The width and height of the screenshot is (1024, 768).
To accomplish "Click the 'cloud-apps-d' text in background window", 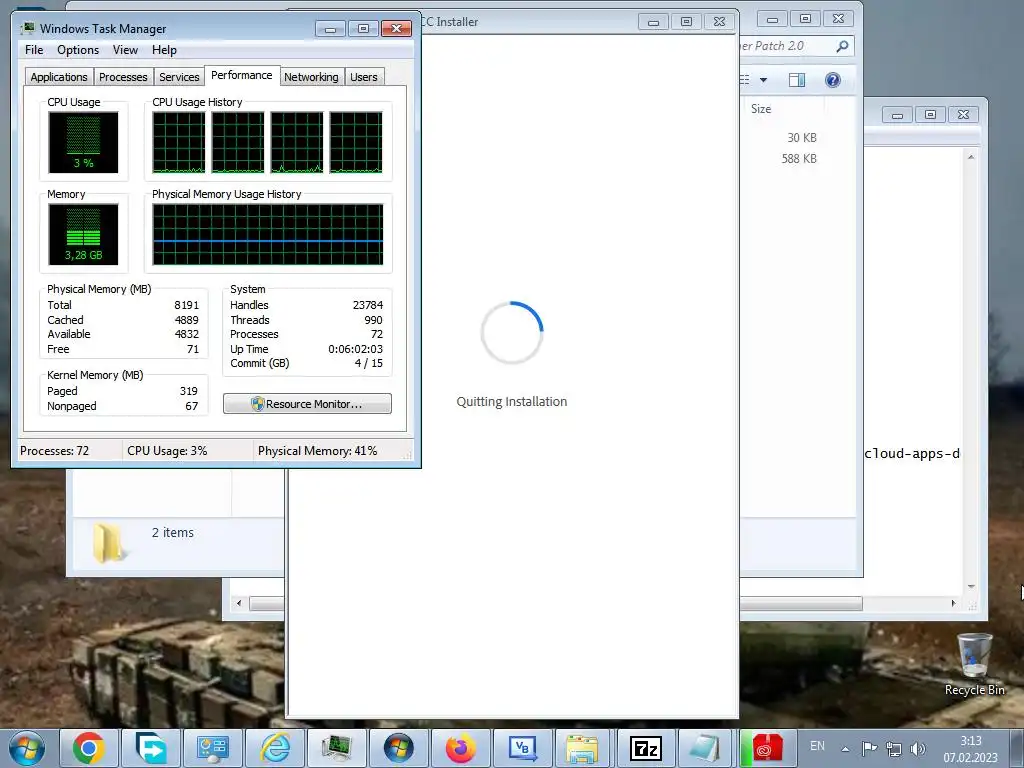I will (x=912, y=453).
